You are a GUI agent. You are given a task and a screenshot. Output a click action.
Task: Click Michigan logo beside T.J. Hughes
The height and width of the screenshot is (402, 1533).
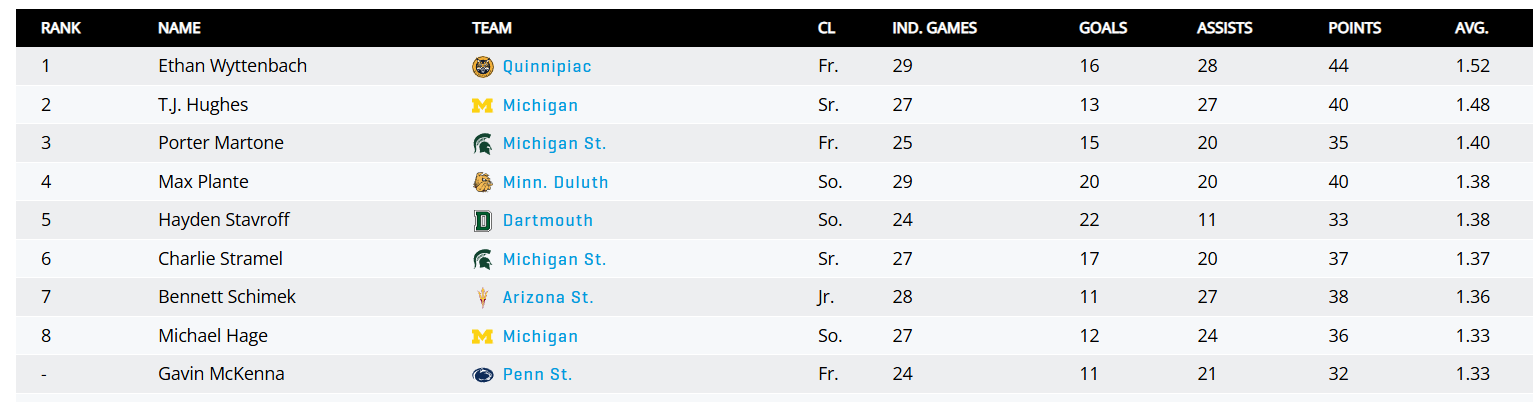(482, 105)
